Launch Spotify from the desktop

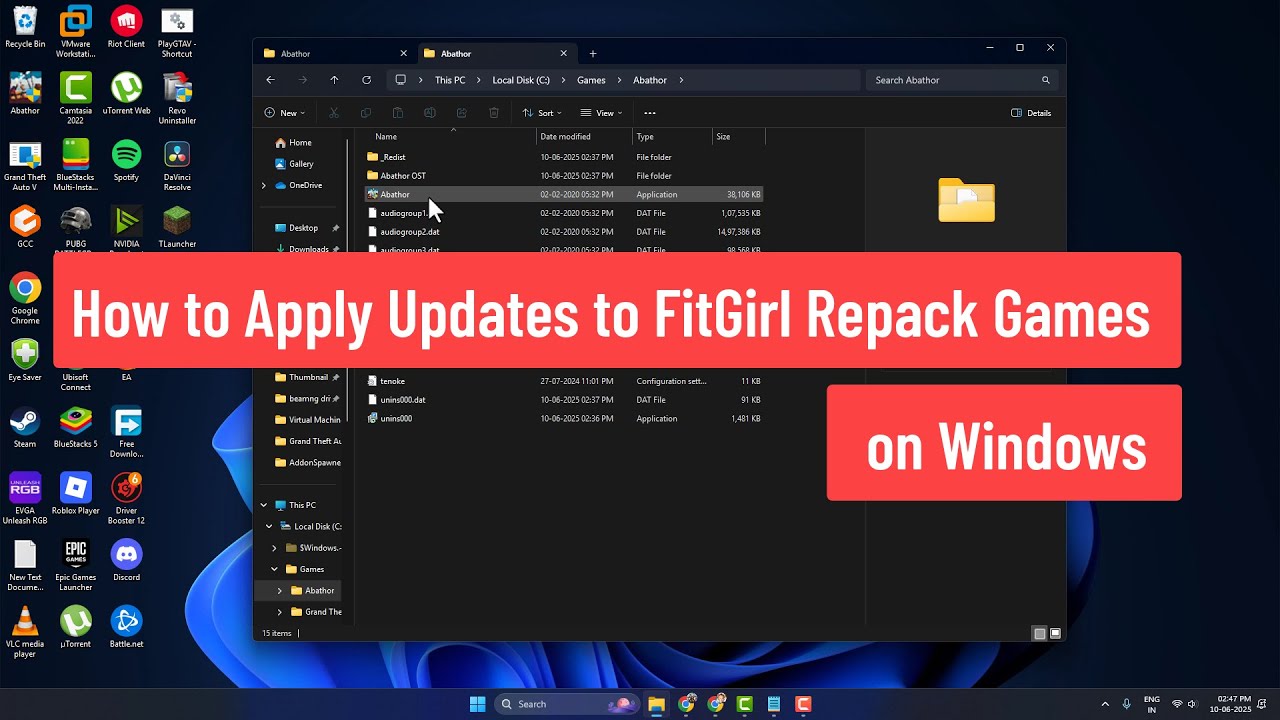pos(126,160)
